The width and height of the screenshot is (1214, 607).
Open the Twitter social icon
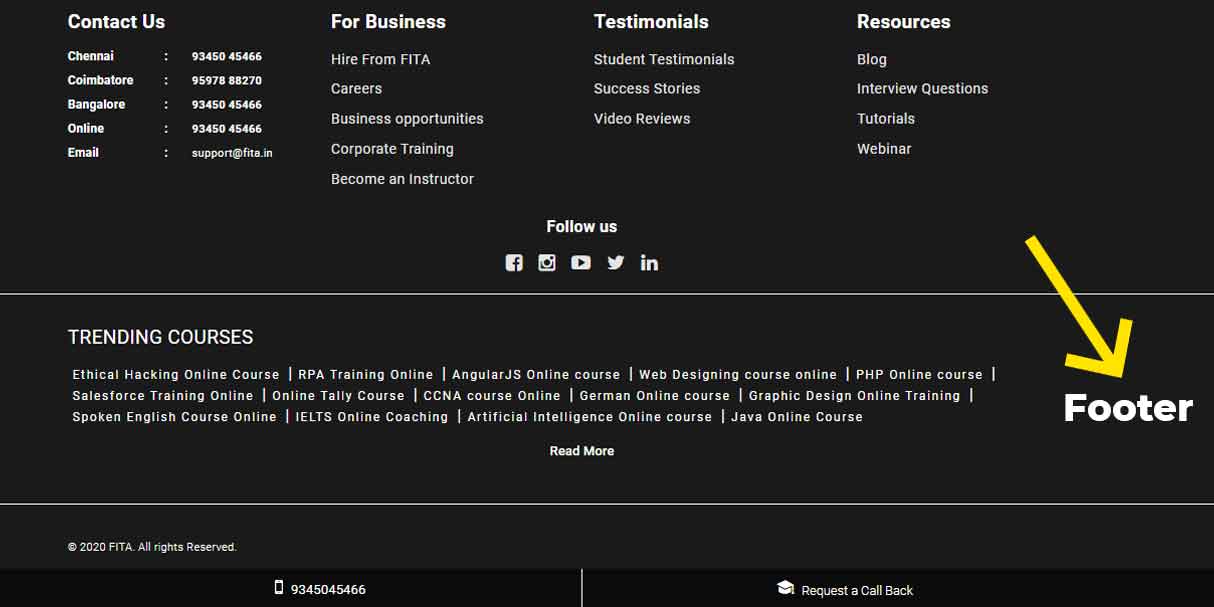pos(616,263)
